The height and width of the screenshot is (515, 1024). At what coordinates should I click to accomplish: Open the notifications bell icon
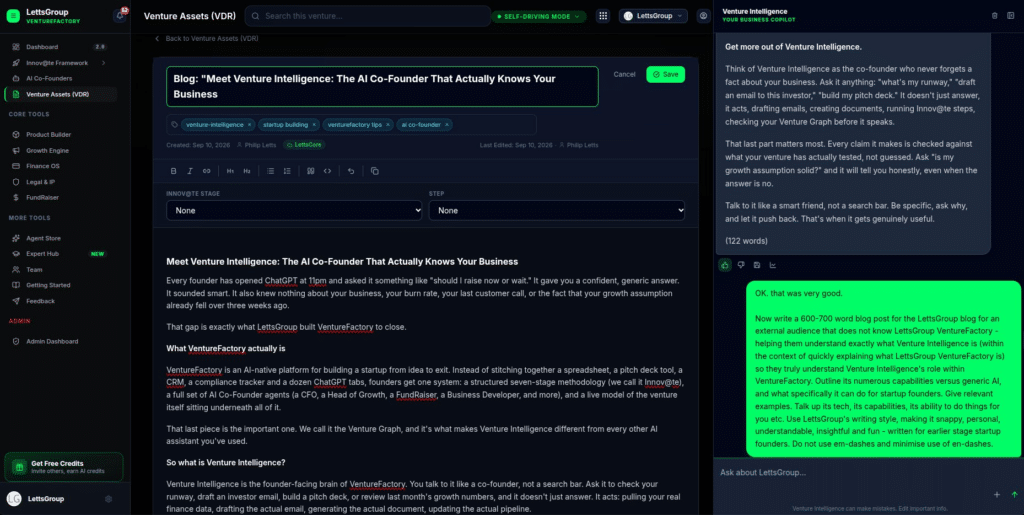120,16
